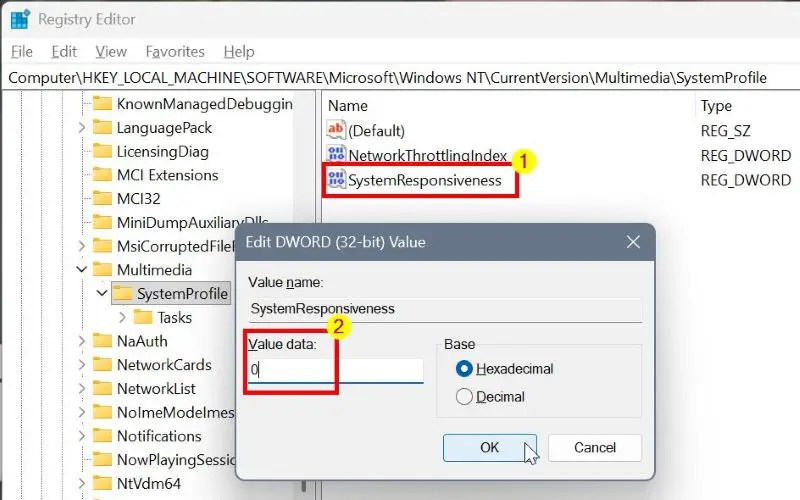
Task: Click the MCI Extensions folder icon
Action: [x=102, y=175]
